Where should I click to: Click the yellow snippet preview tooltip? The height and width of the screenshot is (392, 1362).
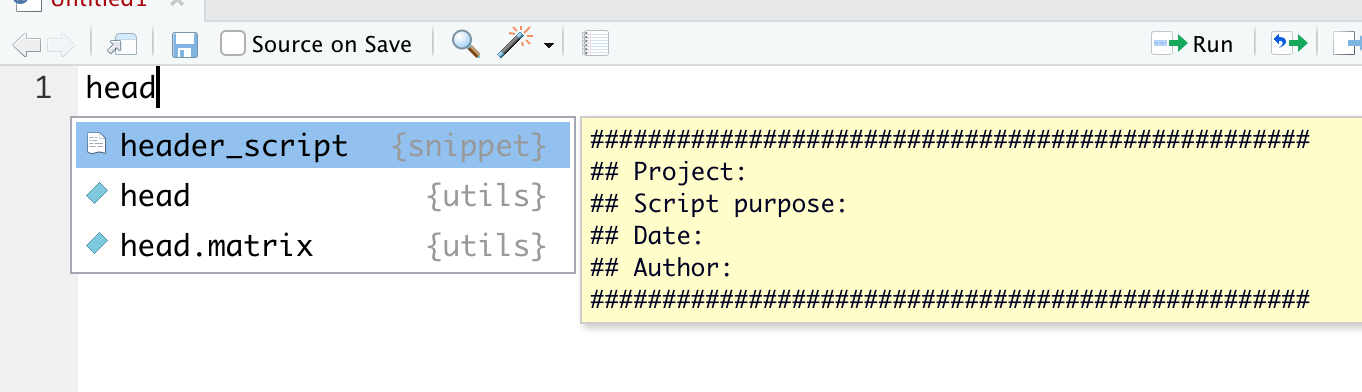(x=971, y=219)
